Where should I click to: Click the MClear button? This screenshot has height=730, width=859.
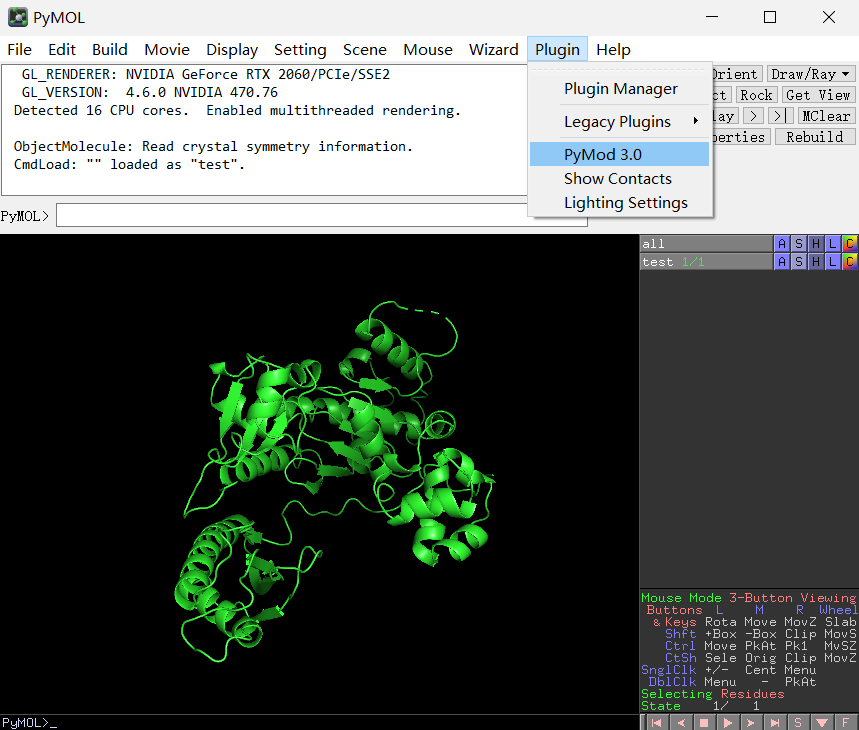[826, 116]
